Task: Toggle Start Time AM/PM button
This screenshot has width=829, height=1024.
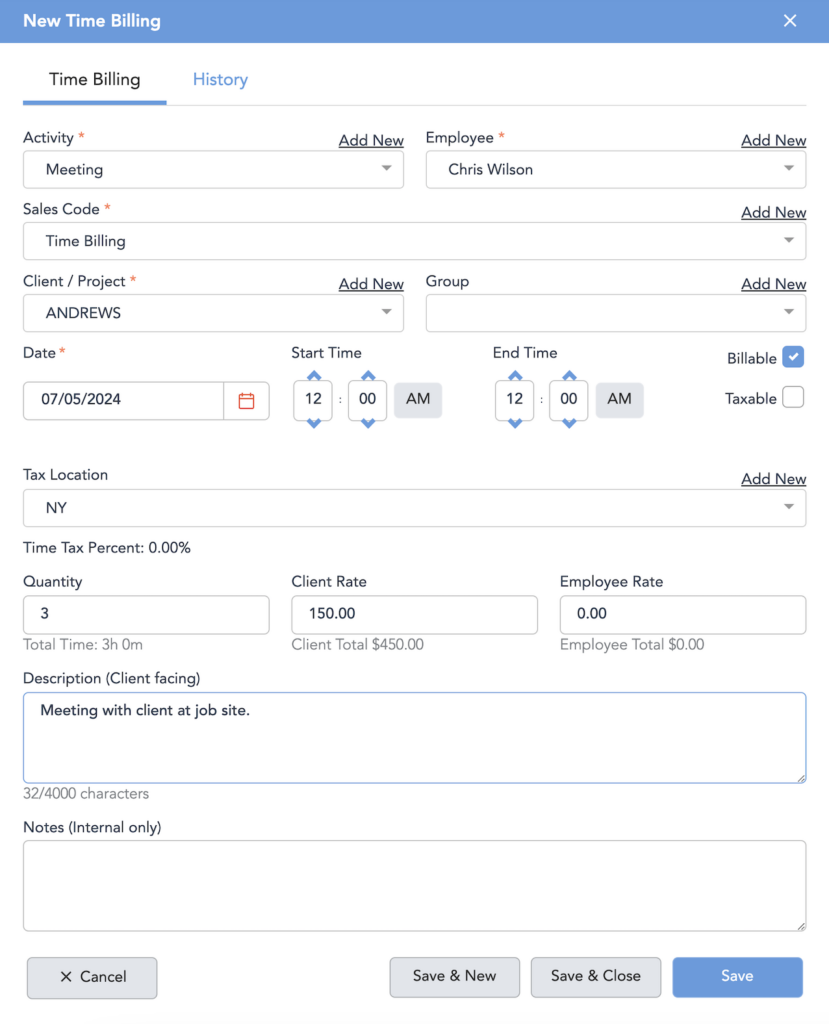Action: [418, 399]
